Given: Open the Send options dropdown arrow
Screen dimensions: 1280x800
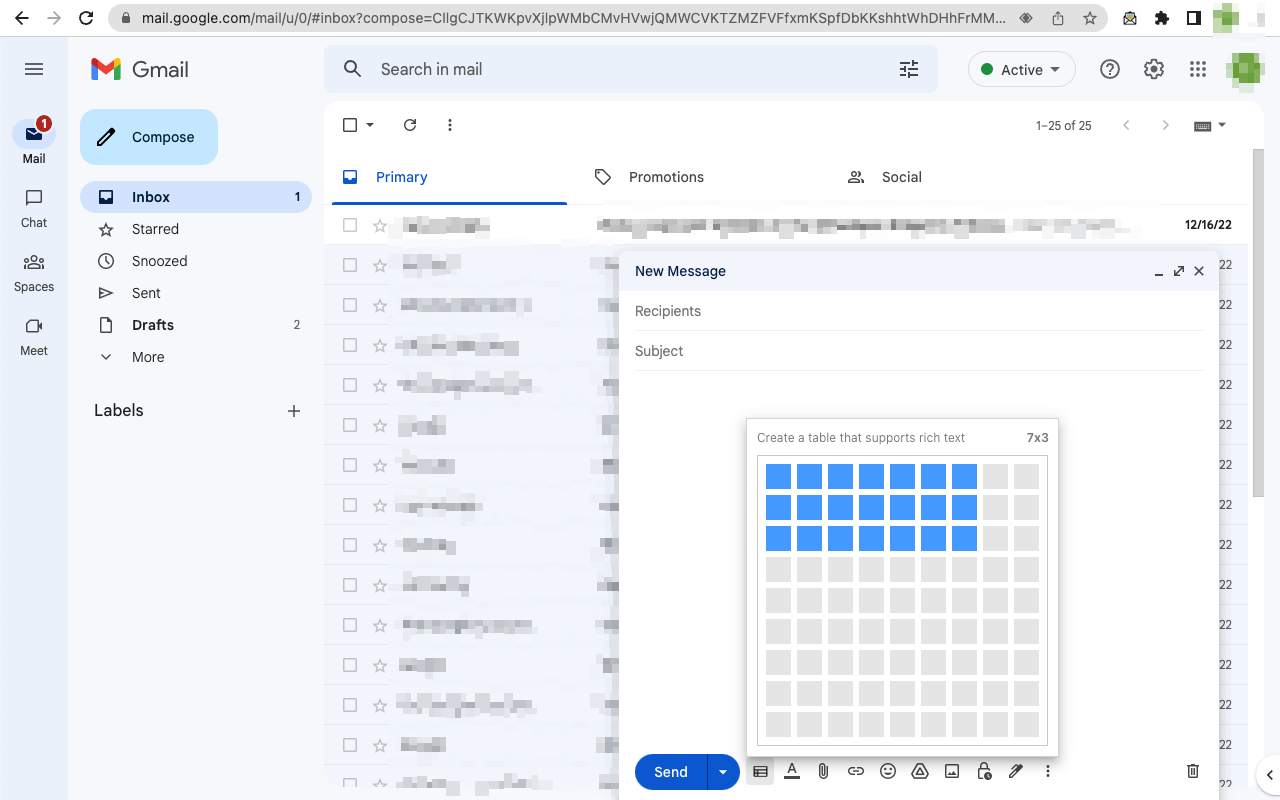Looking at the screenshot, I should click(x=722, y=771).
